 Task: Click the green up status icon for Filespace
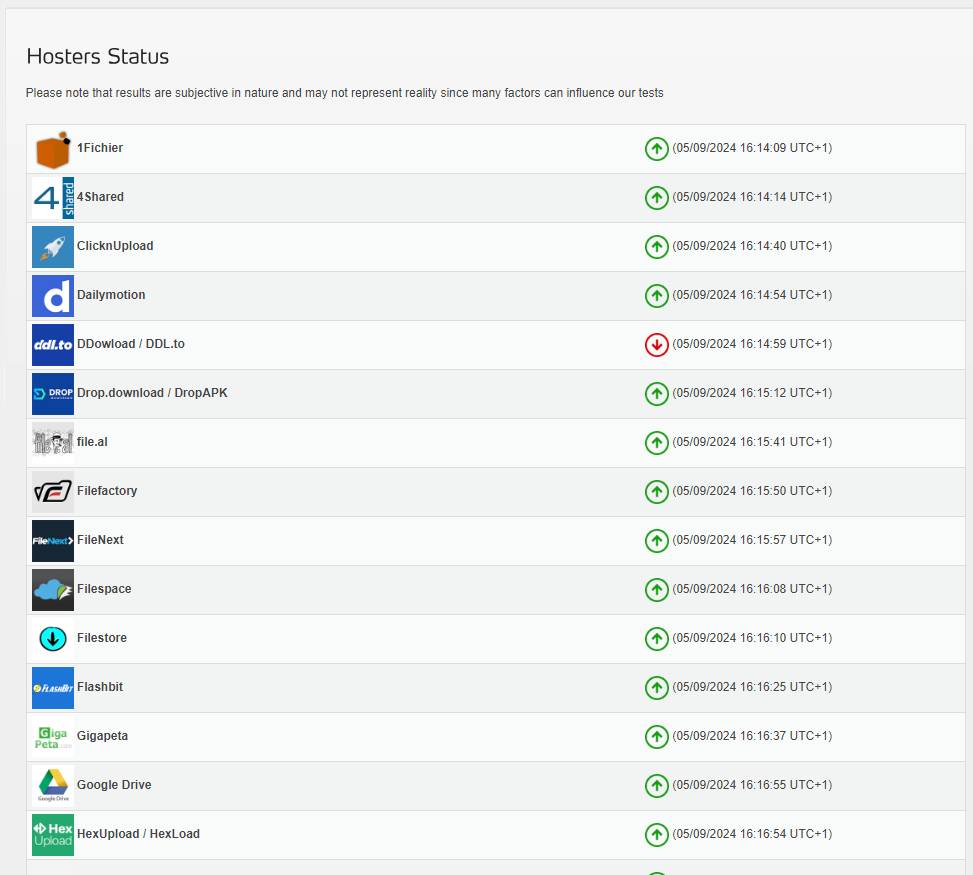[x=657, y=590]
